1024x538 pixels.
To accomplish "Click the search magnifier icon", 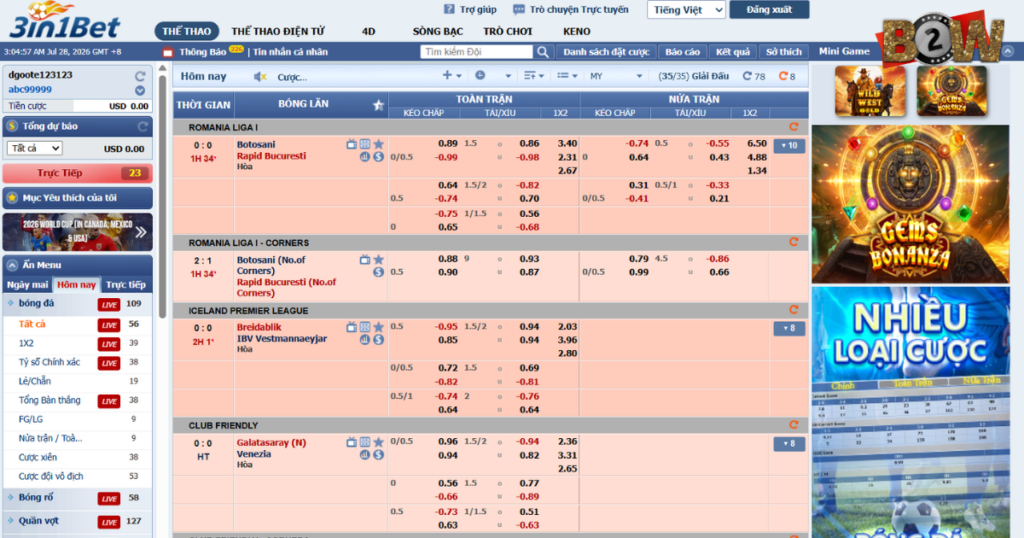I will [543, 52].
